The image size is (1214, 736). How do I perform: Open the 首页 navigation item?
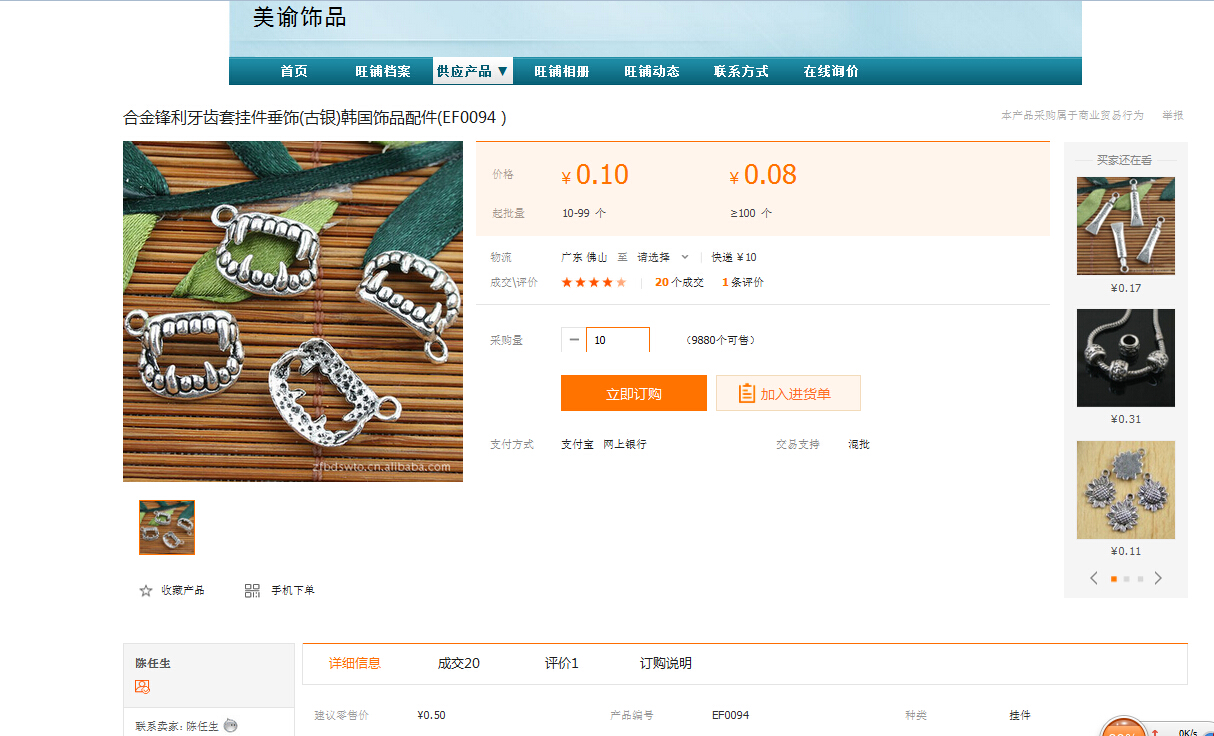(294, 71)
